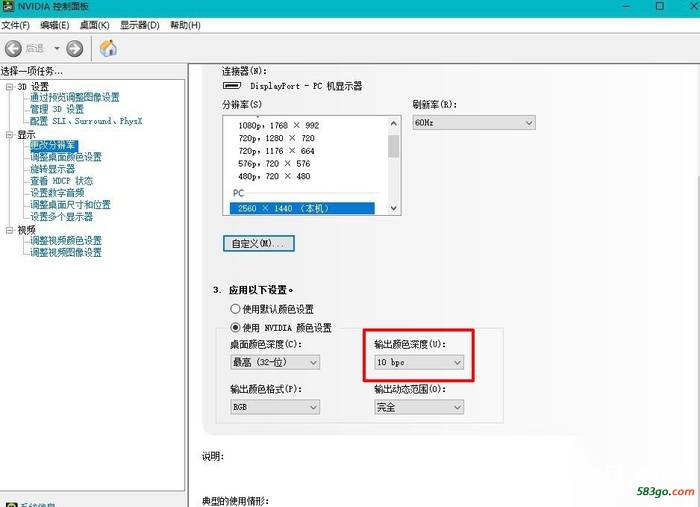Click resolution list scroll up arrow
This screenshot has height=507, width=700.
pos(393,123)
